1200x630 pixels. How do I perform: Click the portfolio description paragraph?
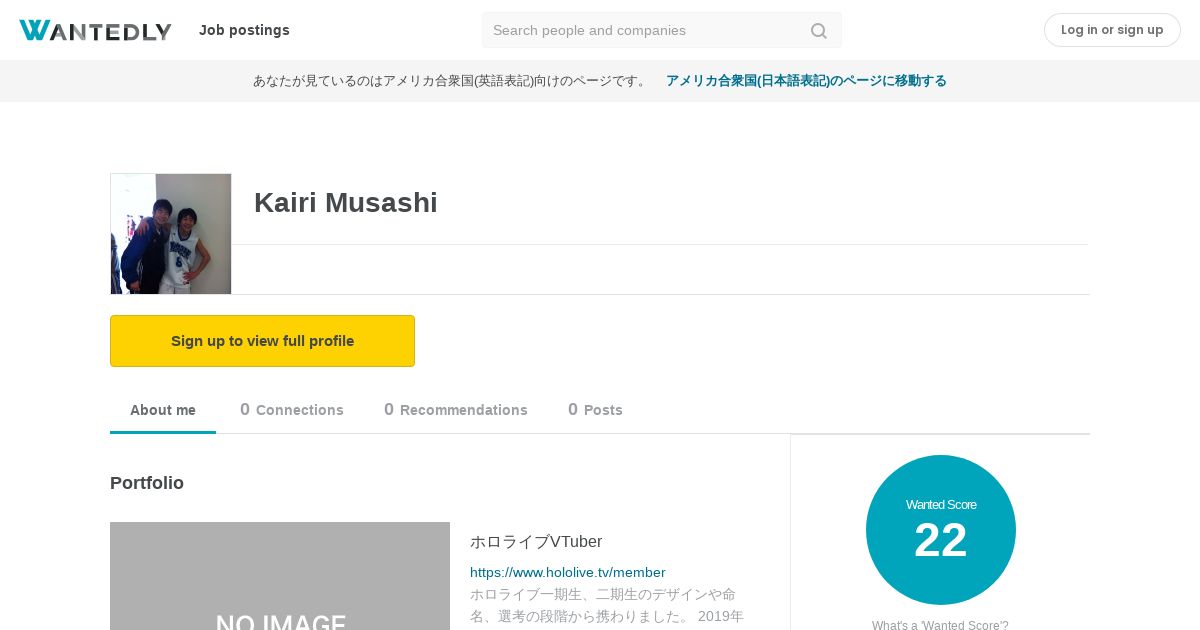click(607, 605)
